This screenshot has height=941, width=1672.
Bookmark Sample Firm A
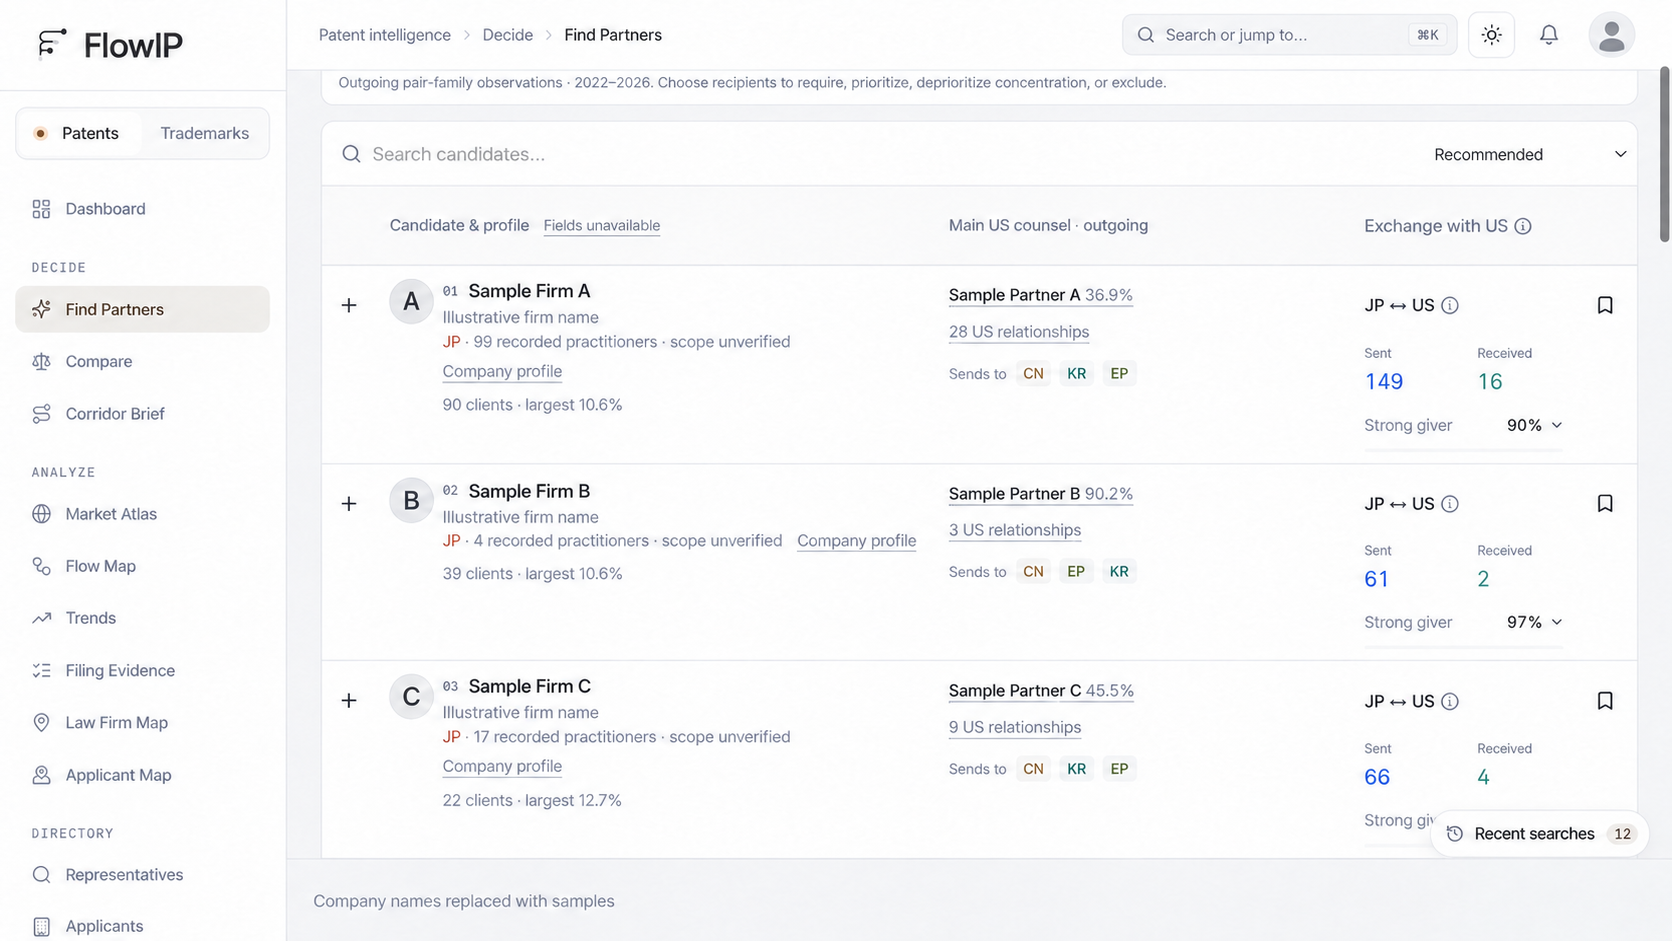(x=1605, y=305)
